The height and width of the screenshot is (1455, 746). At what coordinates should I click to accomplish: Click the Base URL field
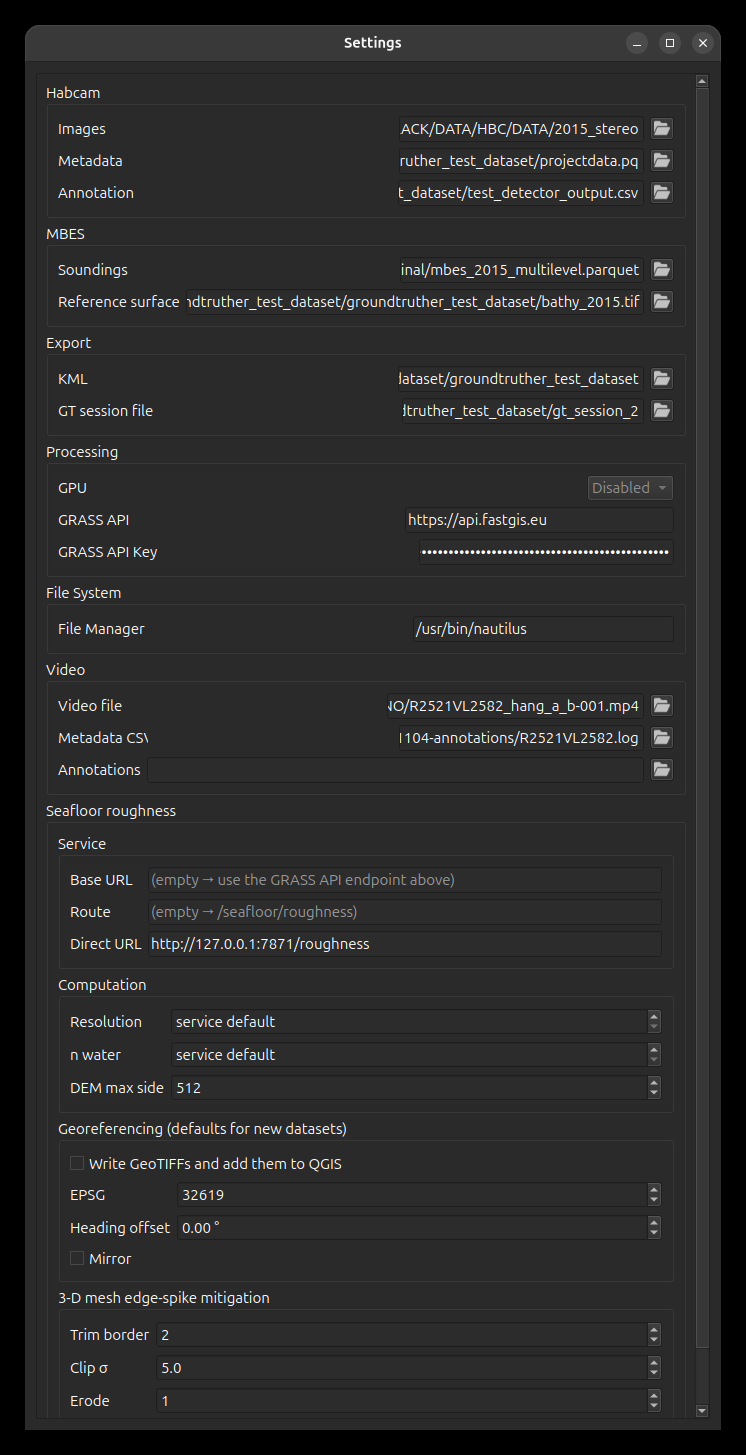(405, 880)
